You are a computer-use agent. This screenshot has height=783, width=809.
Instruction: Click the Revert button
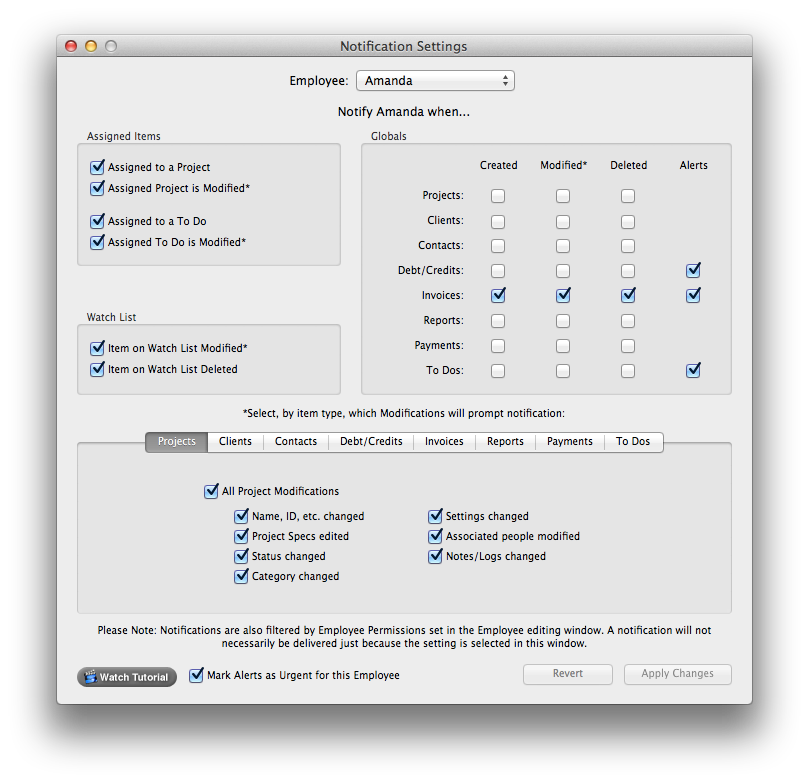click(567, 674)
